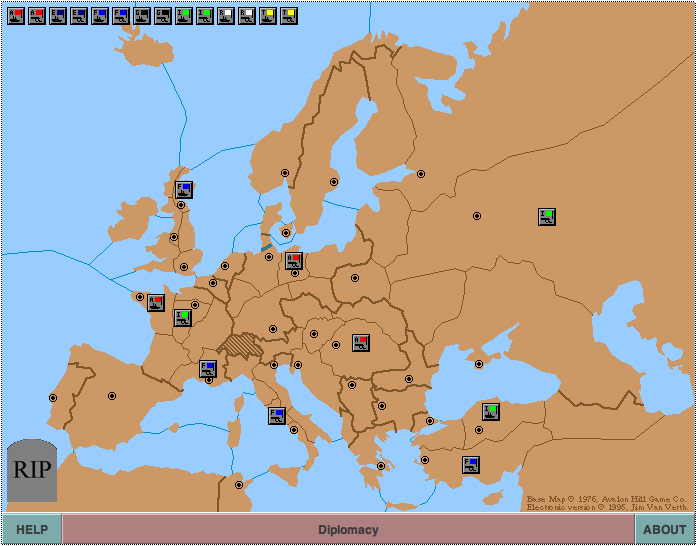Pick the Turkish fleet piece from the palette
Image resolution: width=700 pixels, height=546 pixels.
point(268,16)
